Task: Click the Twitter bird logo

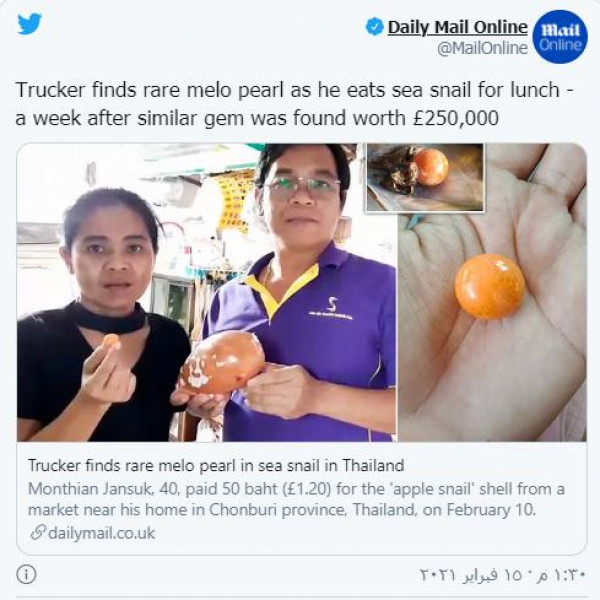Action: coord(29,24)
